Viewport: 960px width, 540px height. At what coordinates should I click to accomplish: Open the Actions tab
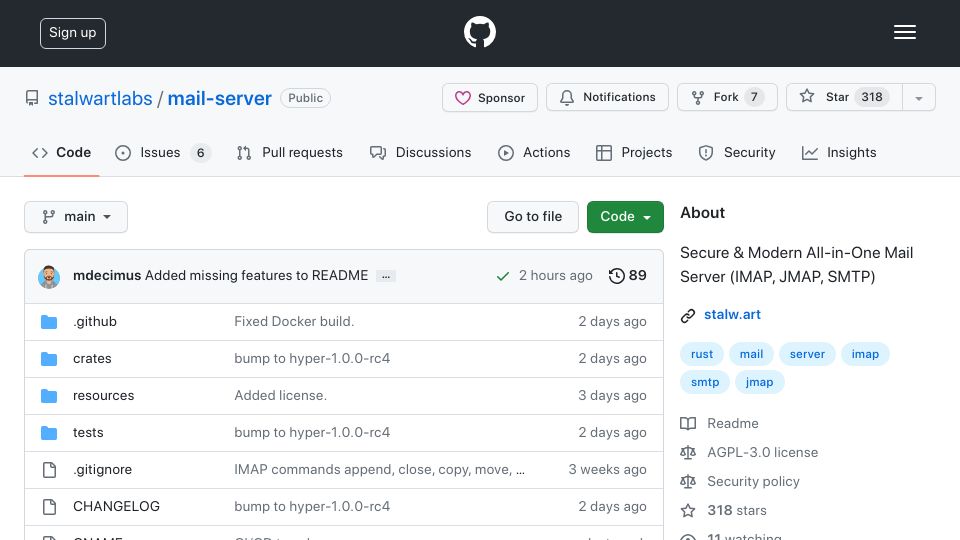pyautogui.click(x=534, y=152)
